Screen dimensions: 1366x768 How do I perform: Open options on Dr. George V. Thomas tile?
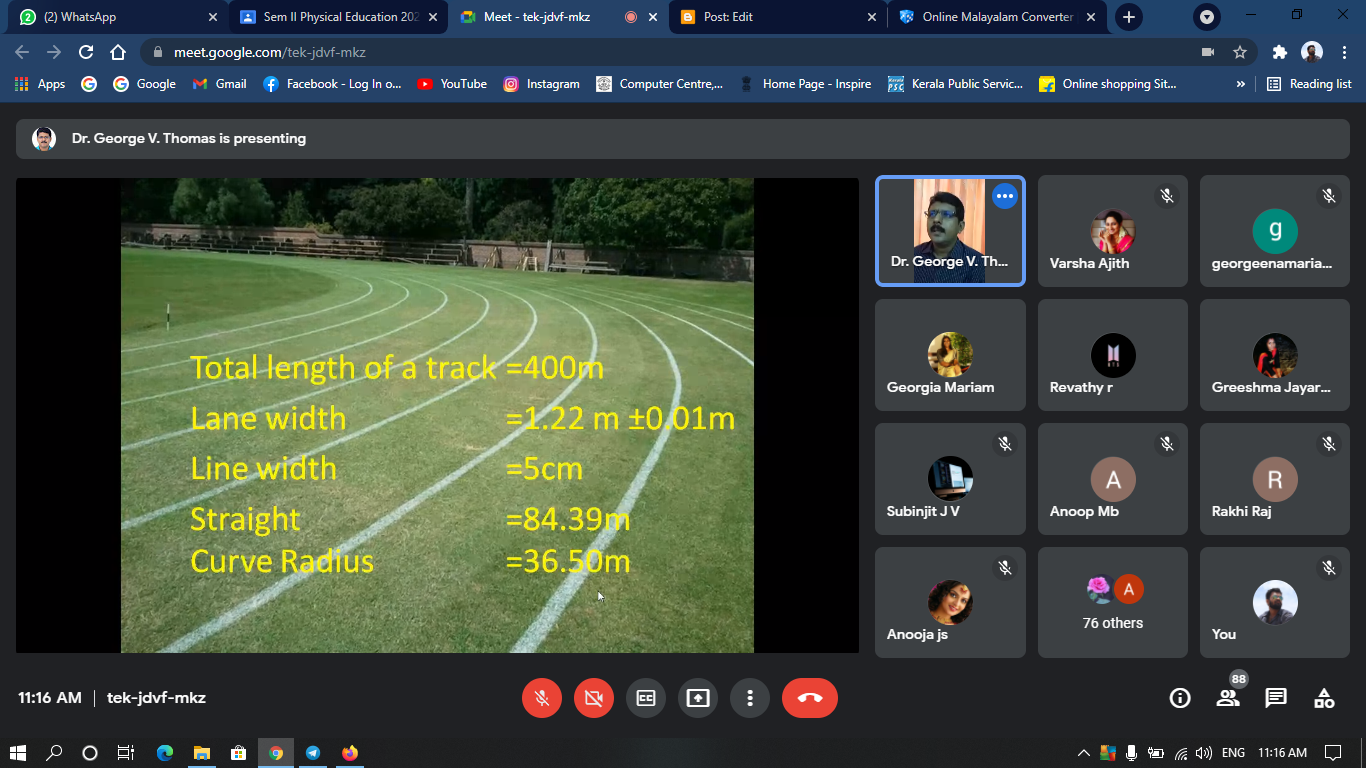pos(1005,196)
